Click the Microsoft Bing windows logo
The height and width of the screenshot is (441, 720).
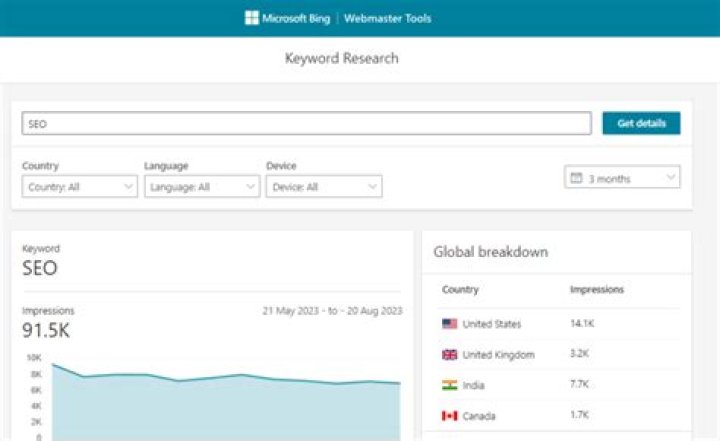(x=252, y=18)
